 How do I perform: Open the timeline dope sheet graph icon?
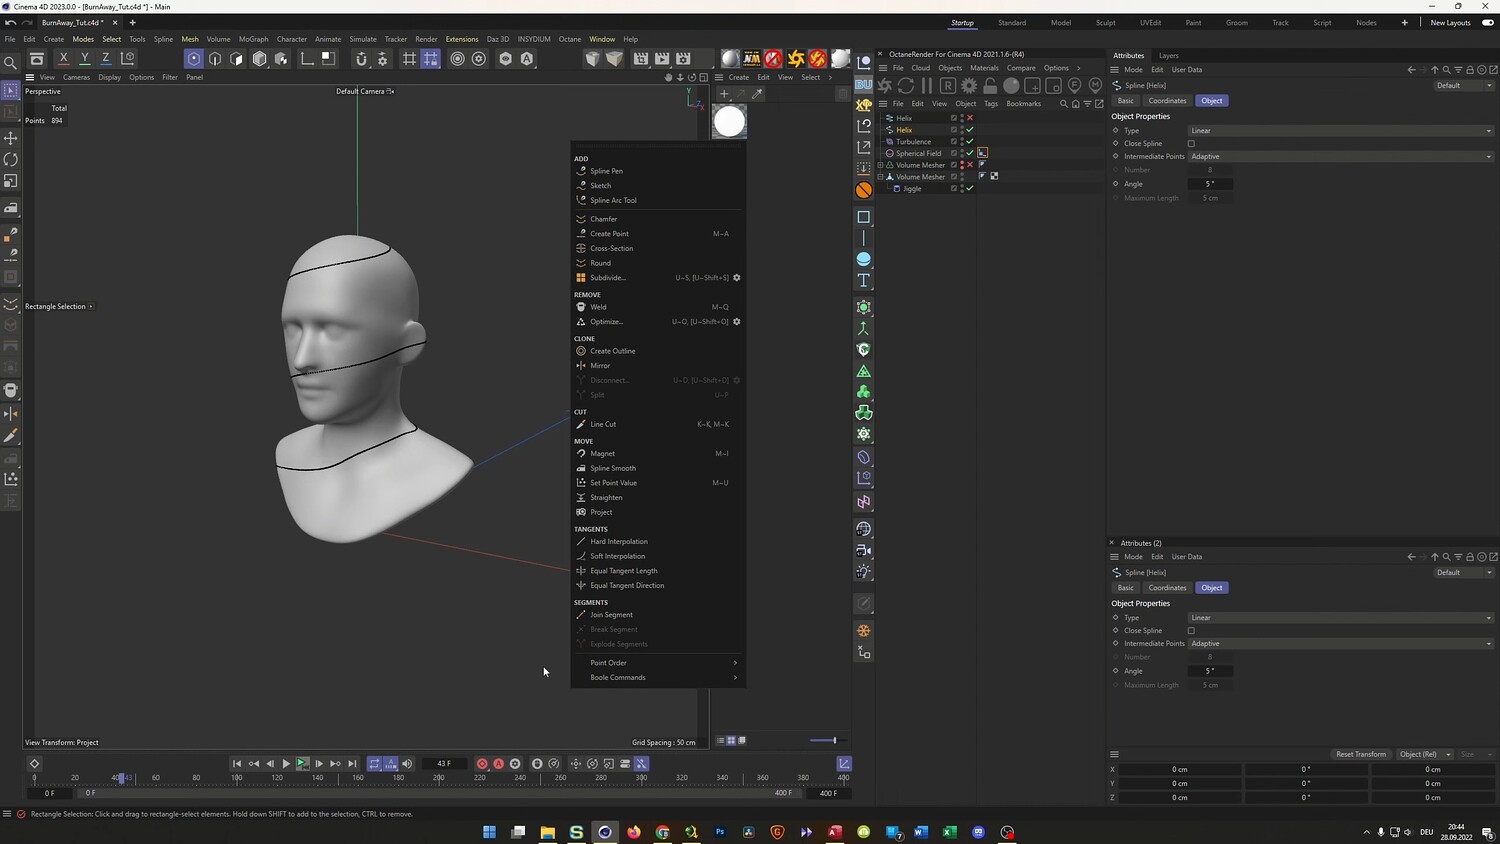[844, 764]
